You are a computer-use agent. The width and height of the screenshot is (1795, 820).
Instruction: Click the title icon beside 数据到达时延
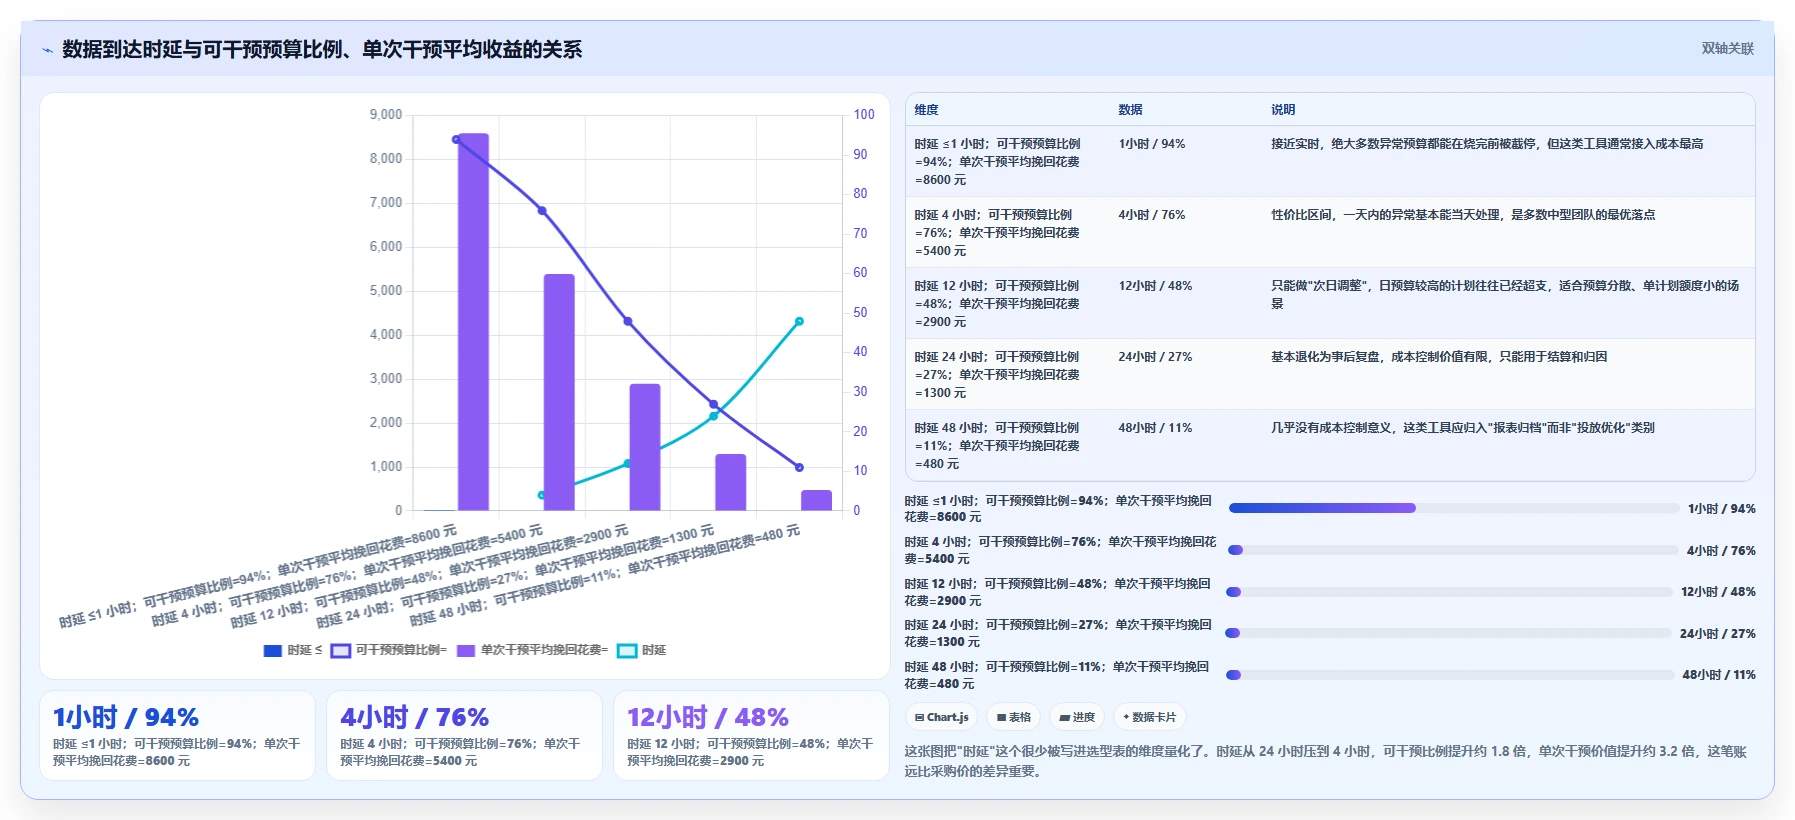[47, 50]
